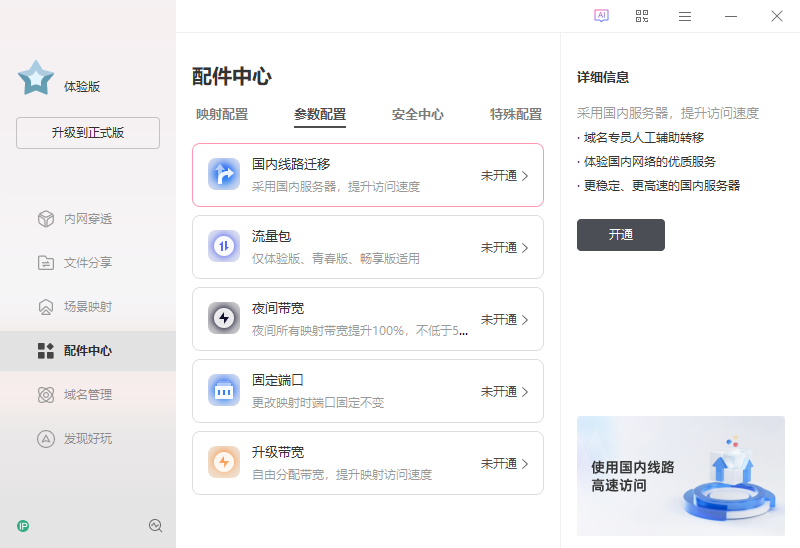Screen dimensions: 800x548
Task: Click the 使用国内线路高速访问 banner
Action: click(x=681, y=476)
